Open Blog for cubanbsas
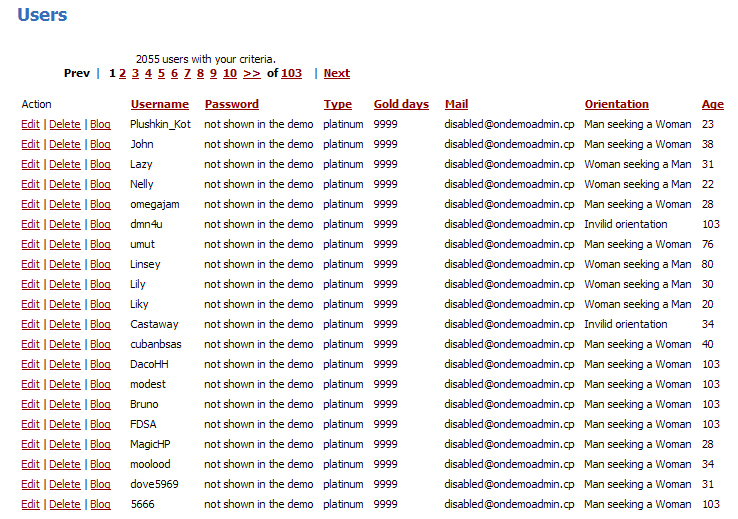This screenshot has width=738, height=519. click(x=100, y=344)
